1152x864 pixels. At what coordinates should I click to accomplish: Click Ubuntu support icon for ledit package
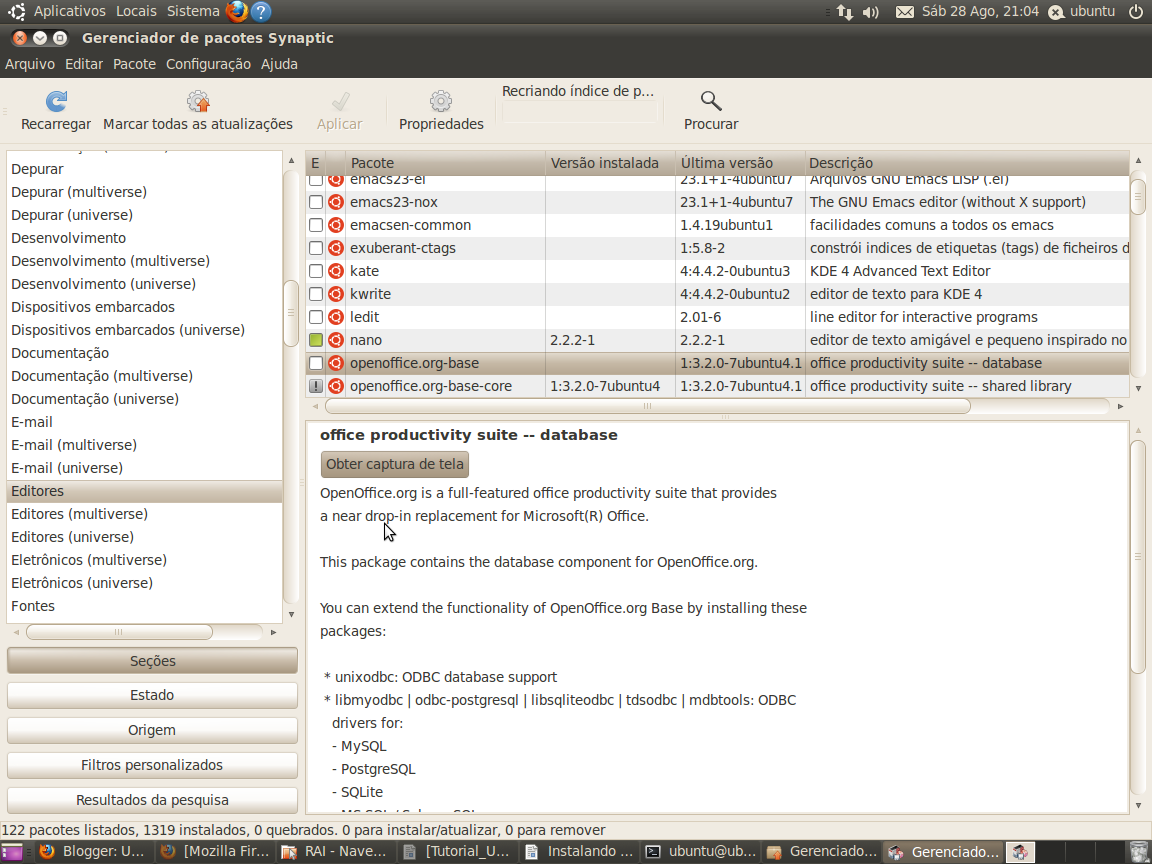tap(336, 317)
